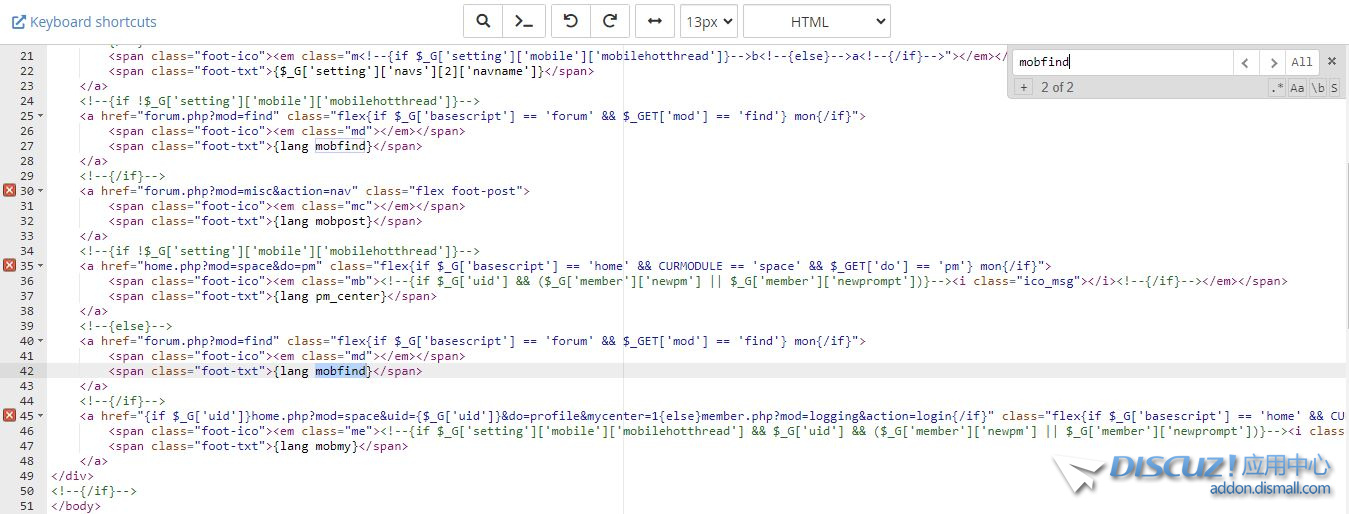Click the All button in search box
Image resolution: width=1349 pixels, height=514 pixels.
[1301, 62]
